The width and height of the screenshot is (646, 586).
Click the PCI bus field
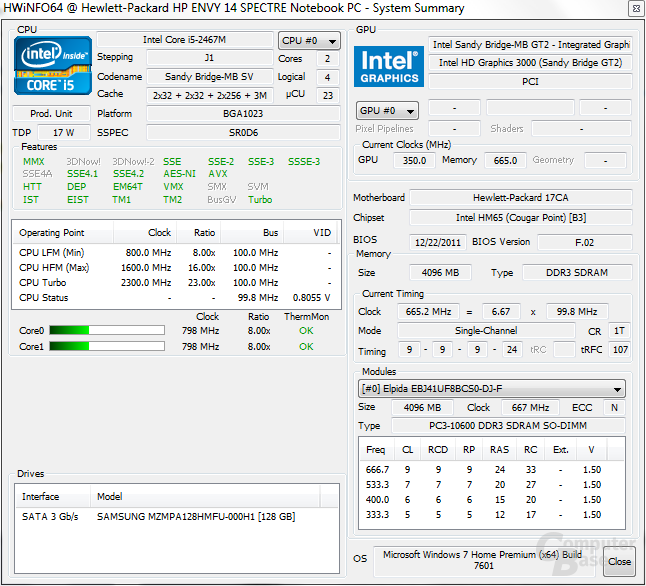coord(530,82)
